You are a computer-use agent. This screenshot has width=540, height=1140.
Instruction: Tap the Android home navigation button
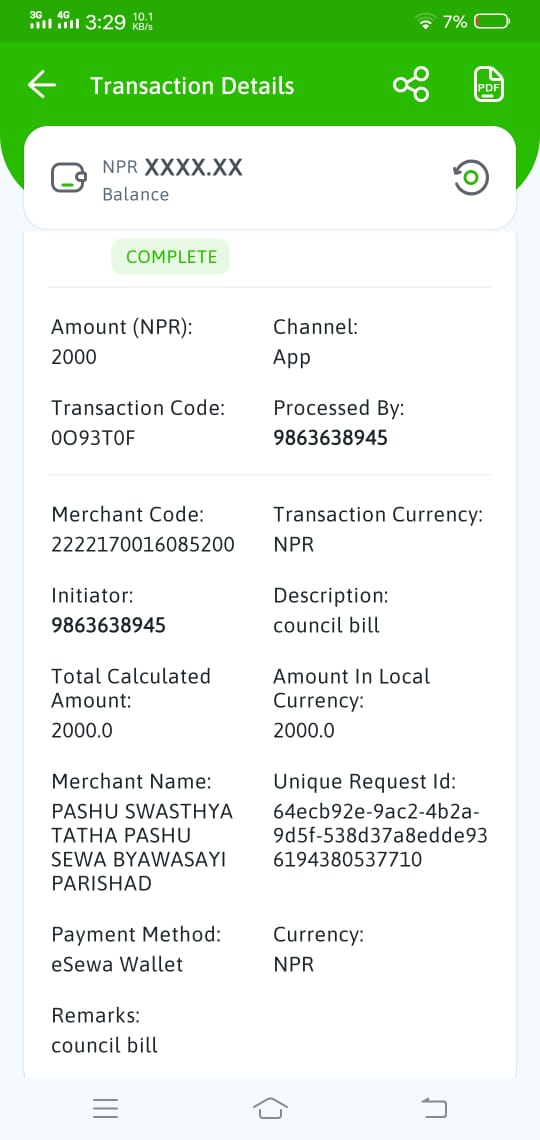[270, 1108]
